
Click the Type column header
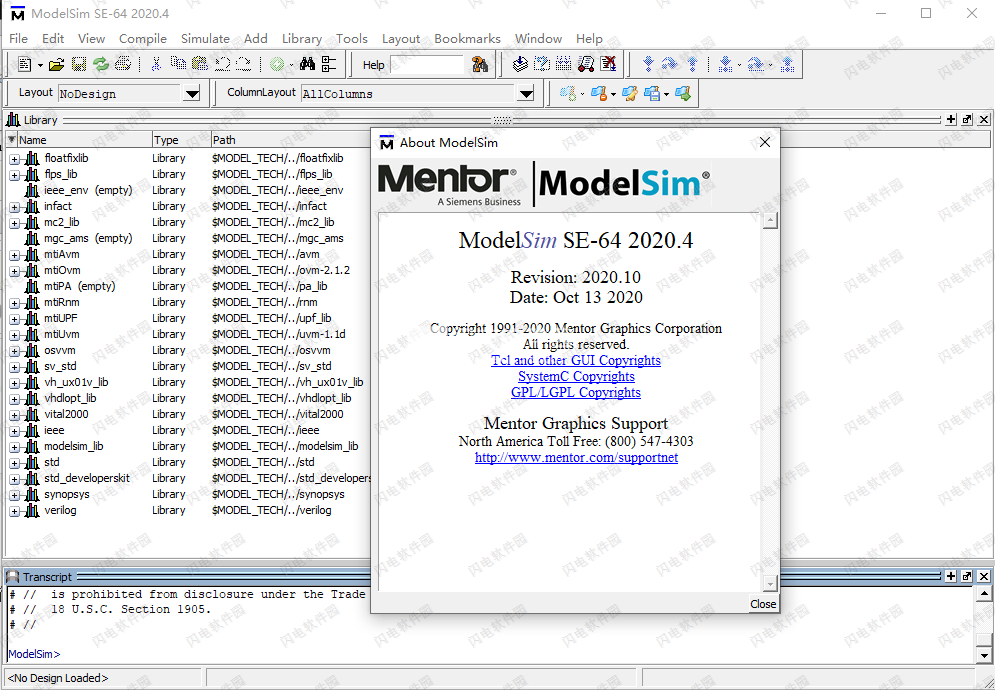point(181,140)
